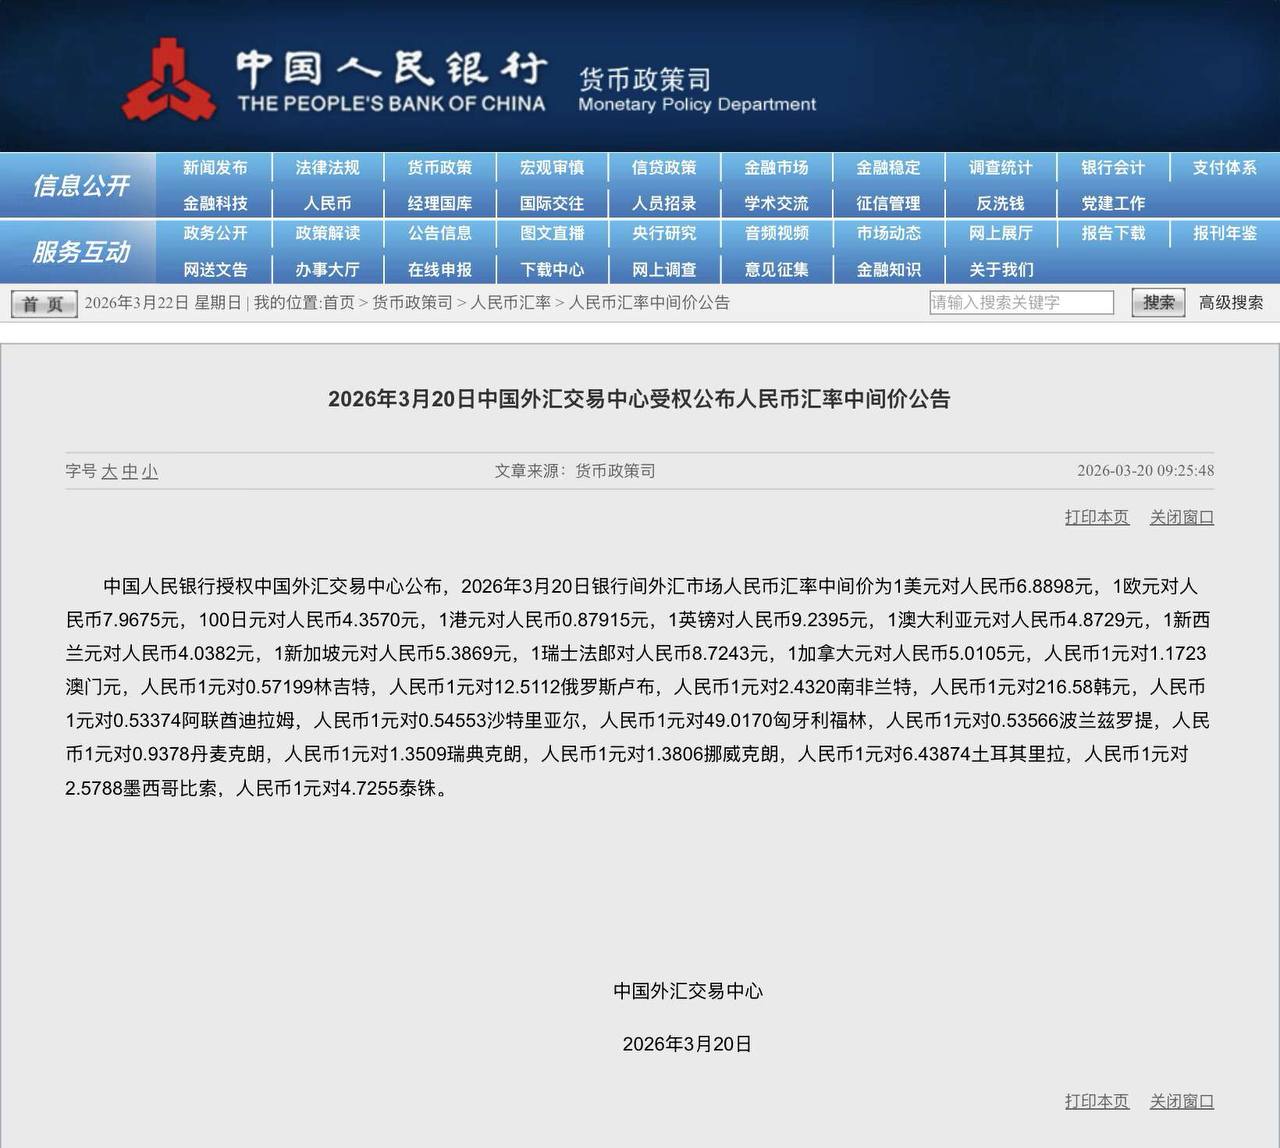1280x1148 pixels.
Task: Open 人民币汇率 breadcrumb link
Action: [510, 303]
